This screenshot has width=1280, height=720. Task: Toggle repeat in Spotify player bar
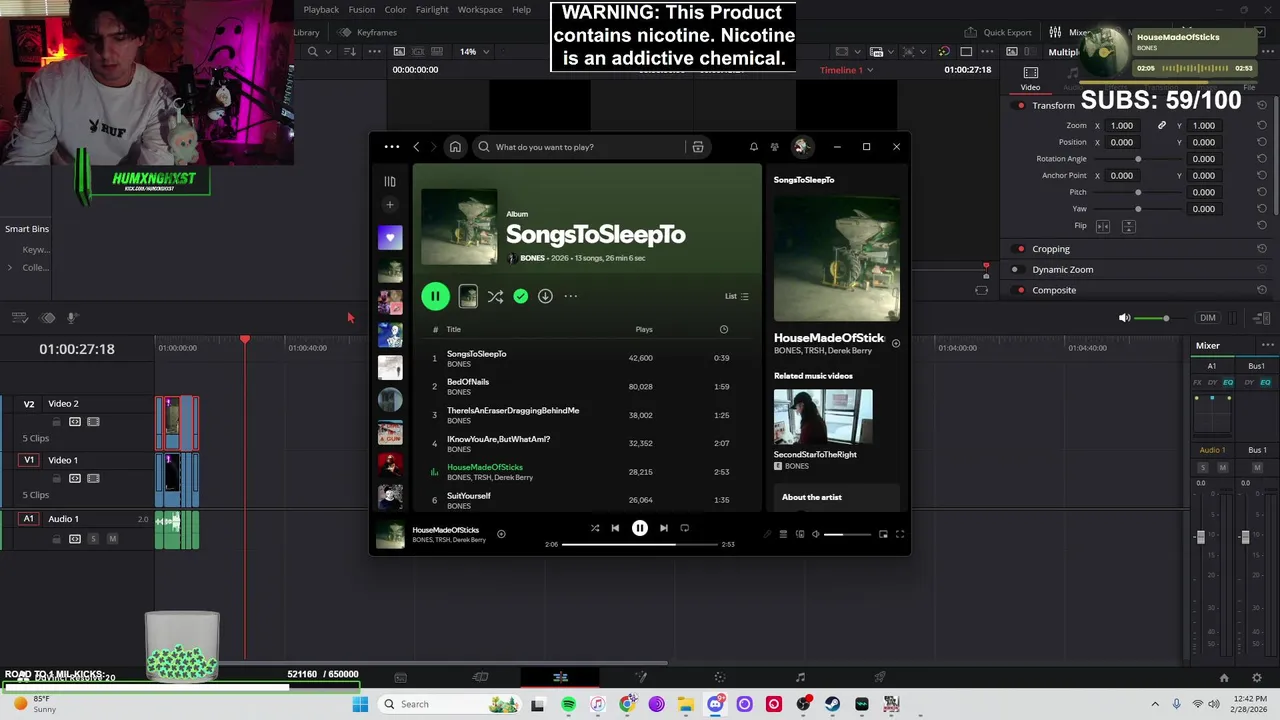coord(685,528)
